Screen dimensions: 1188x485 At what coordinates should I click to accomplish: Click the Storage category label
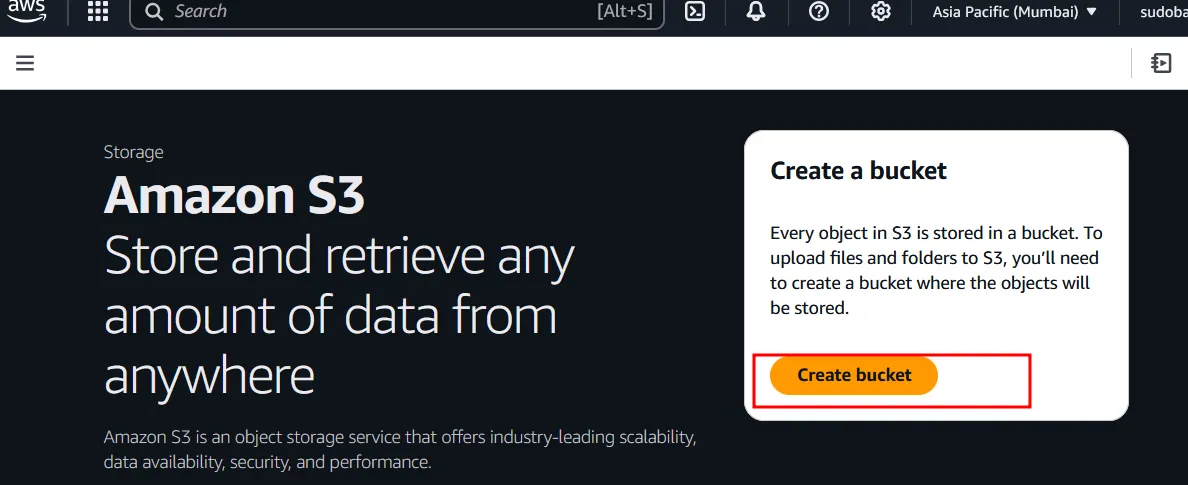[133, 152]
